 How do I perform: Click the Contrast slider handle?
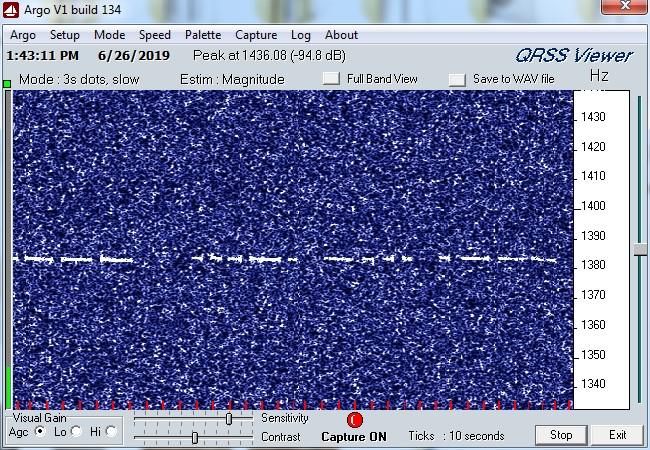pos(194,437)
